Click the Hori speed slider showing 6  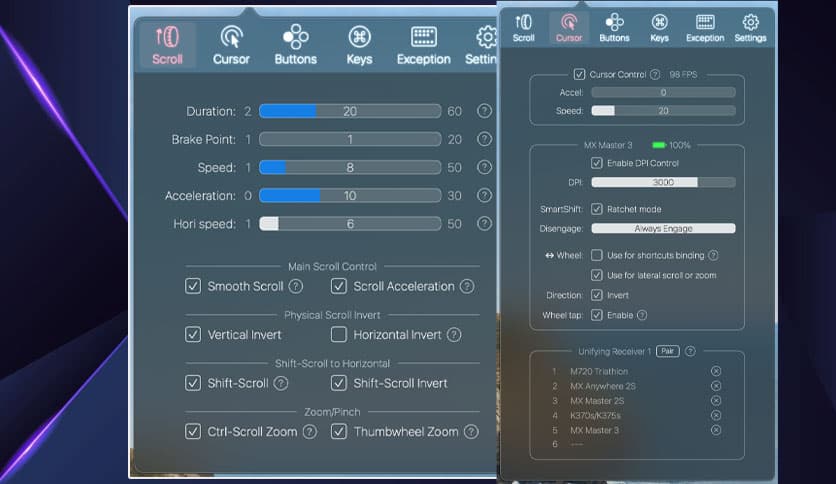(x=350, y=223)
